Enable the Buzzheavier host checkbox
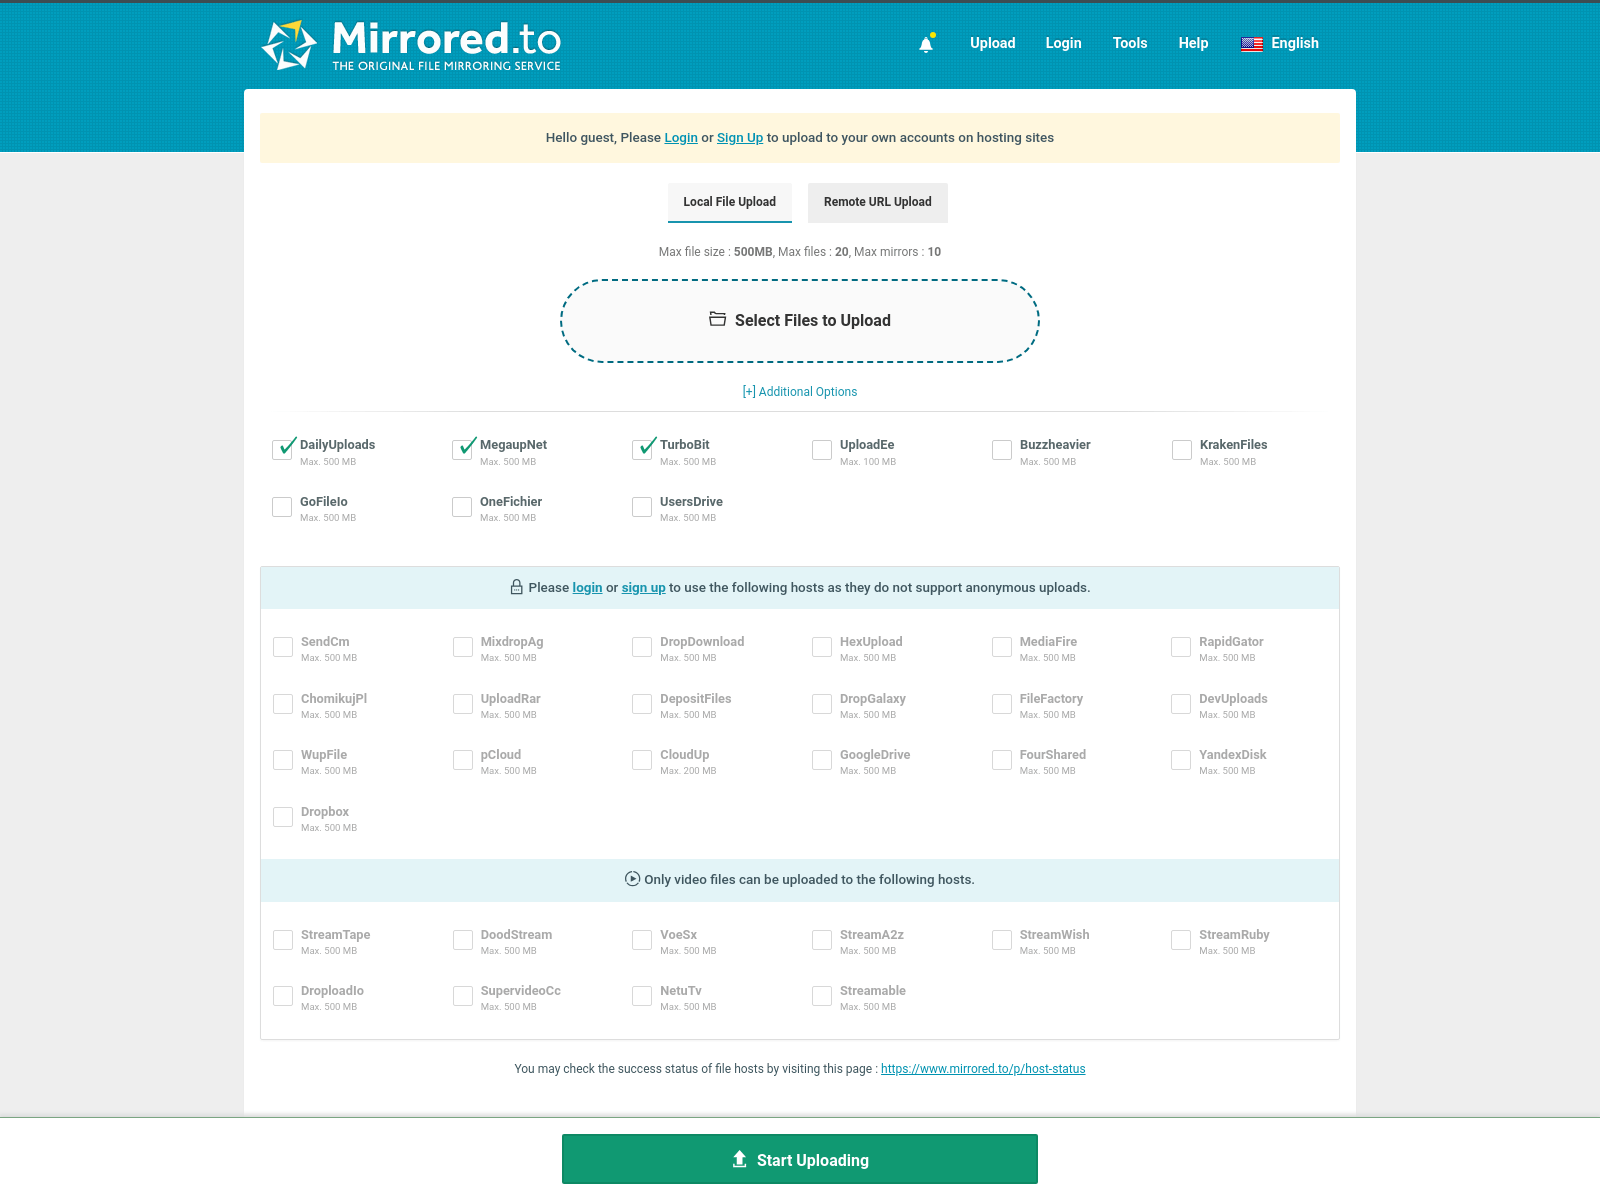The width and height of the screenshot is (1600, 1200). point(1002,450)
